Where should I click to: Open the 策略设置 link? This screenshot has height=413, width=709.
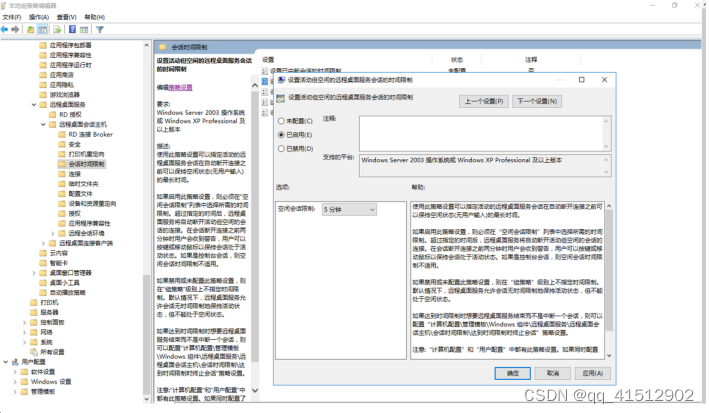[180, 87]
